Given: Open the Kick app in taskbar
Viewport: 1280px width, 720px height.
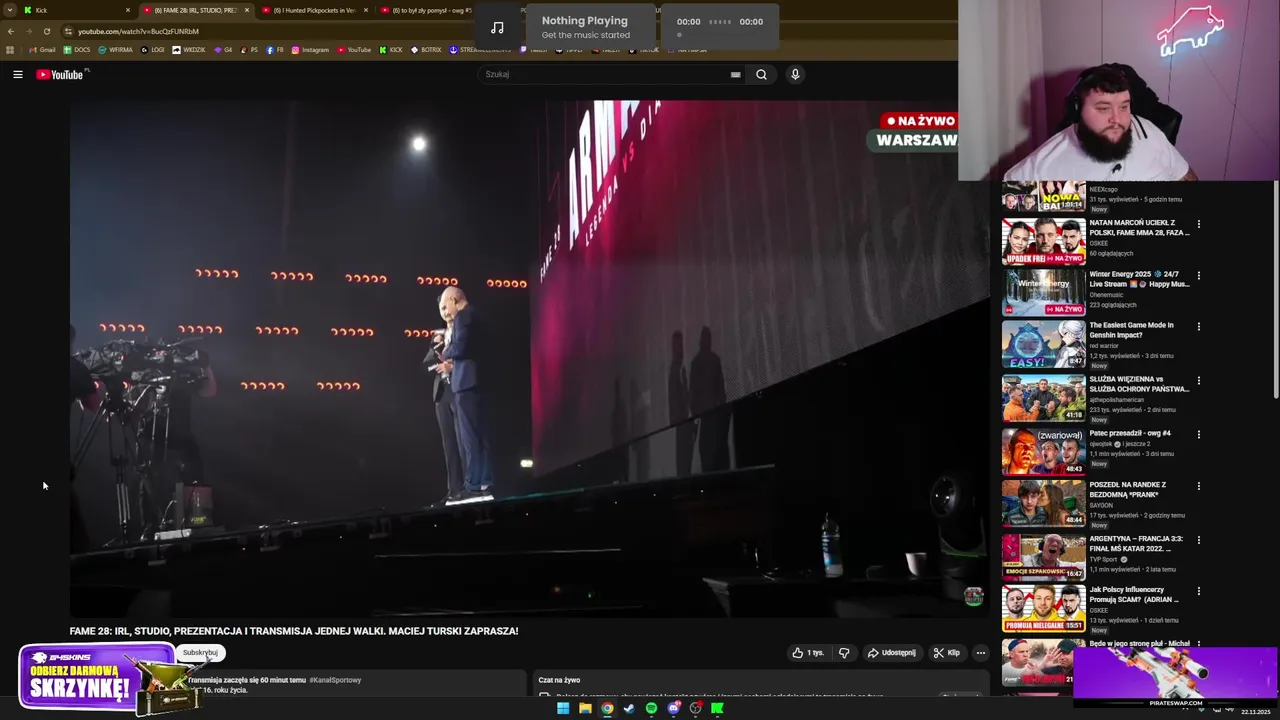Looking at the screenshot, I should 717,708.
